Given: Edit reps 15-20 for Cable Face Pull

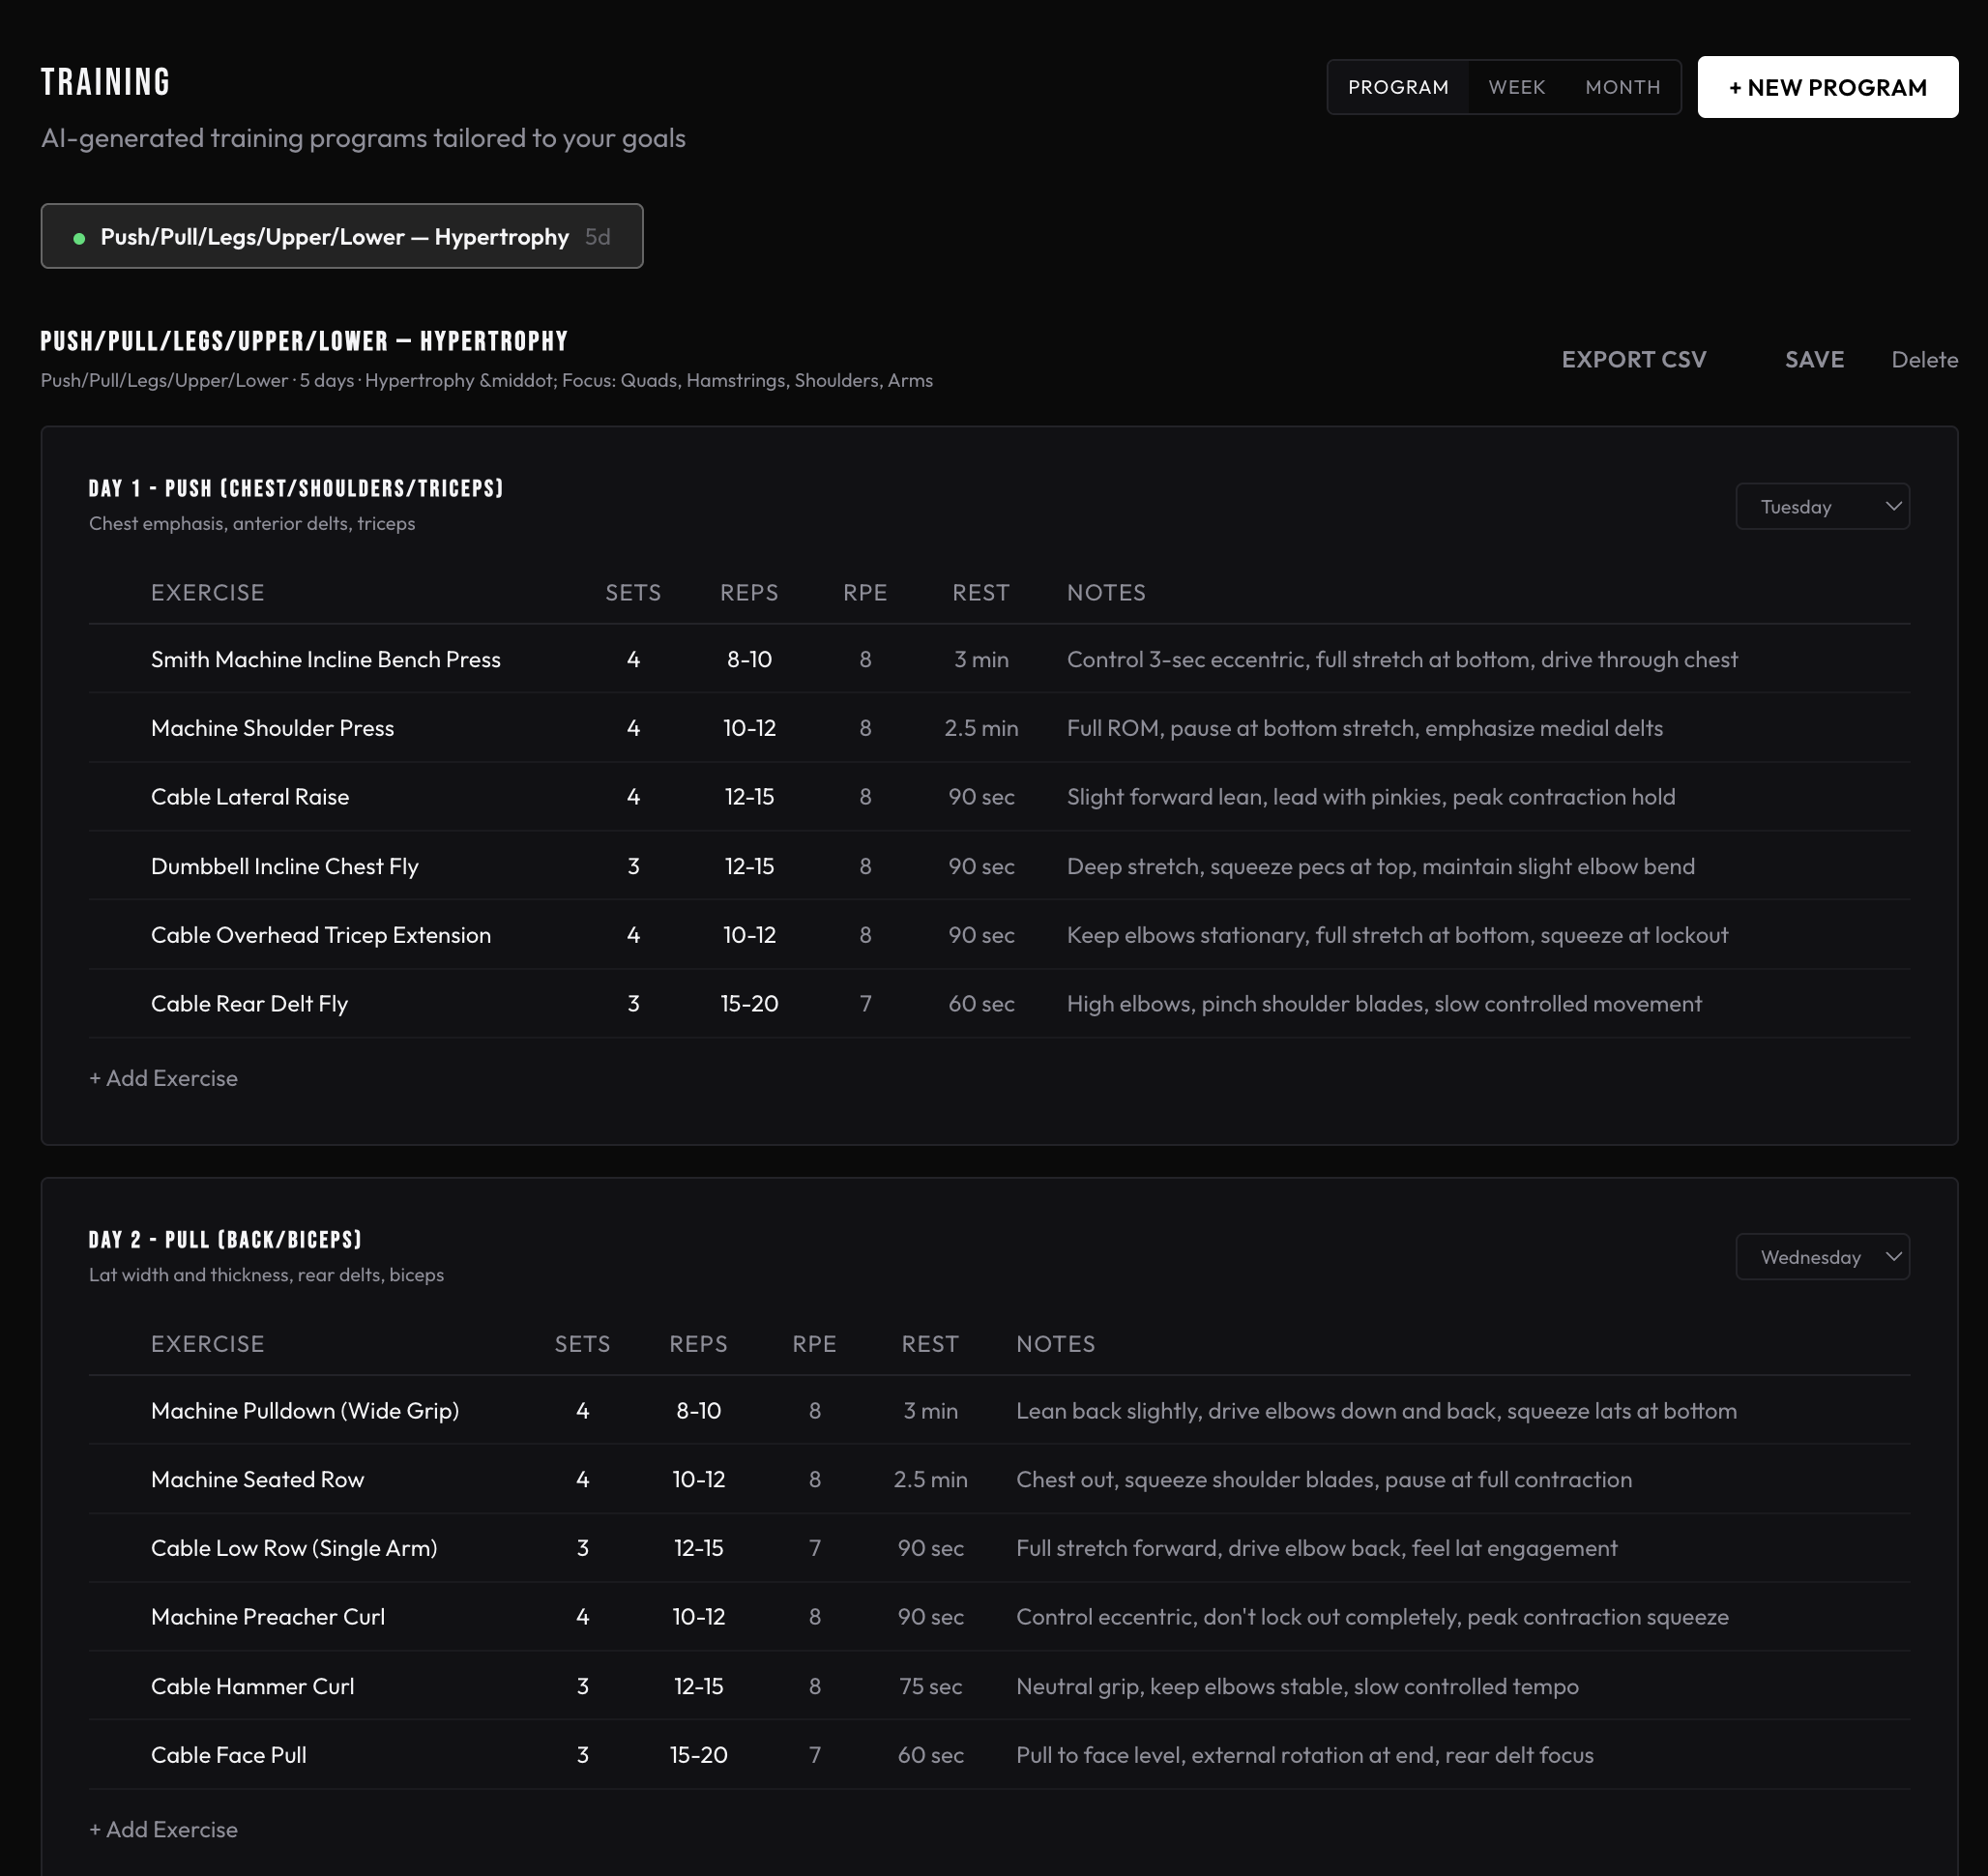Looking at the screenshot, I should click(698, 1755).
